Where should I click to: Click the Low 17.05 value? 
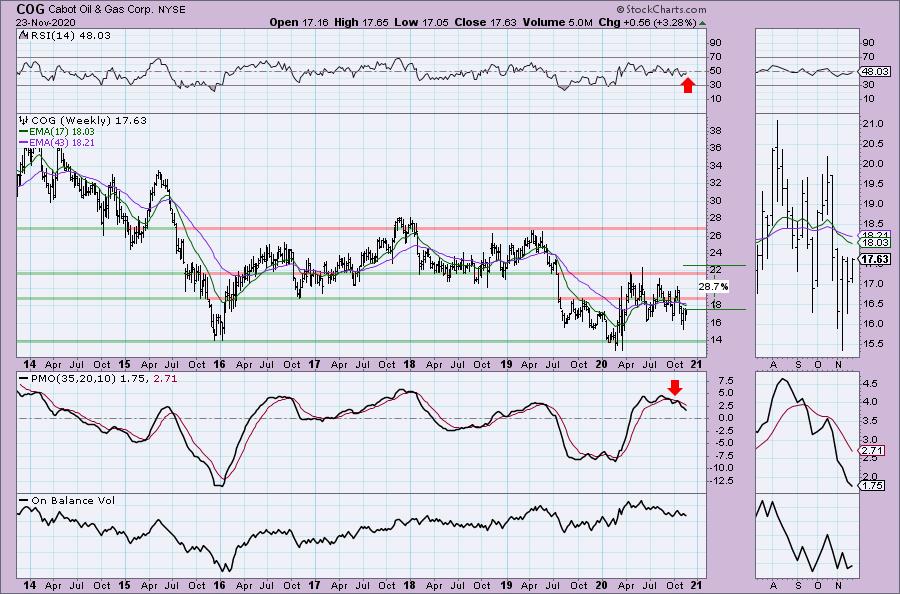coord(422,22)
